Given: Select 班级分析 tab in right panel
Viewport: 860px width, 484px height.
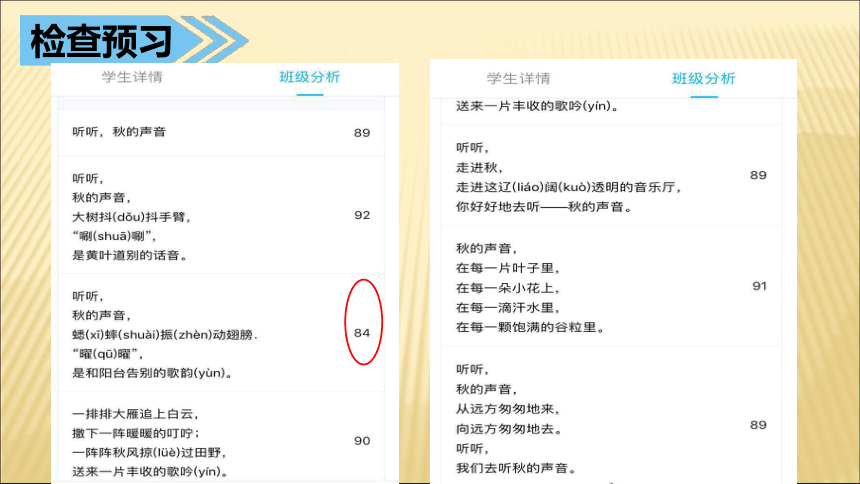Looking at the screenshot, I should (704, 79).
